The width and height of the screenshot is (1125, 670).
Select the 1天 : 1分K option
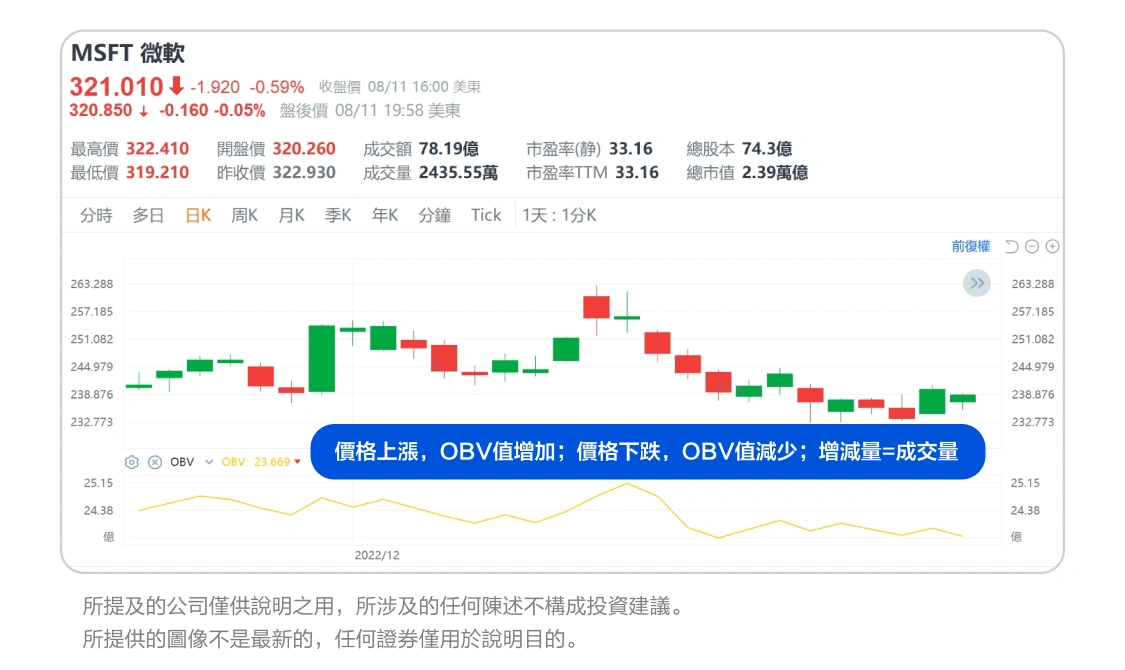click(560, 215)
